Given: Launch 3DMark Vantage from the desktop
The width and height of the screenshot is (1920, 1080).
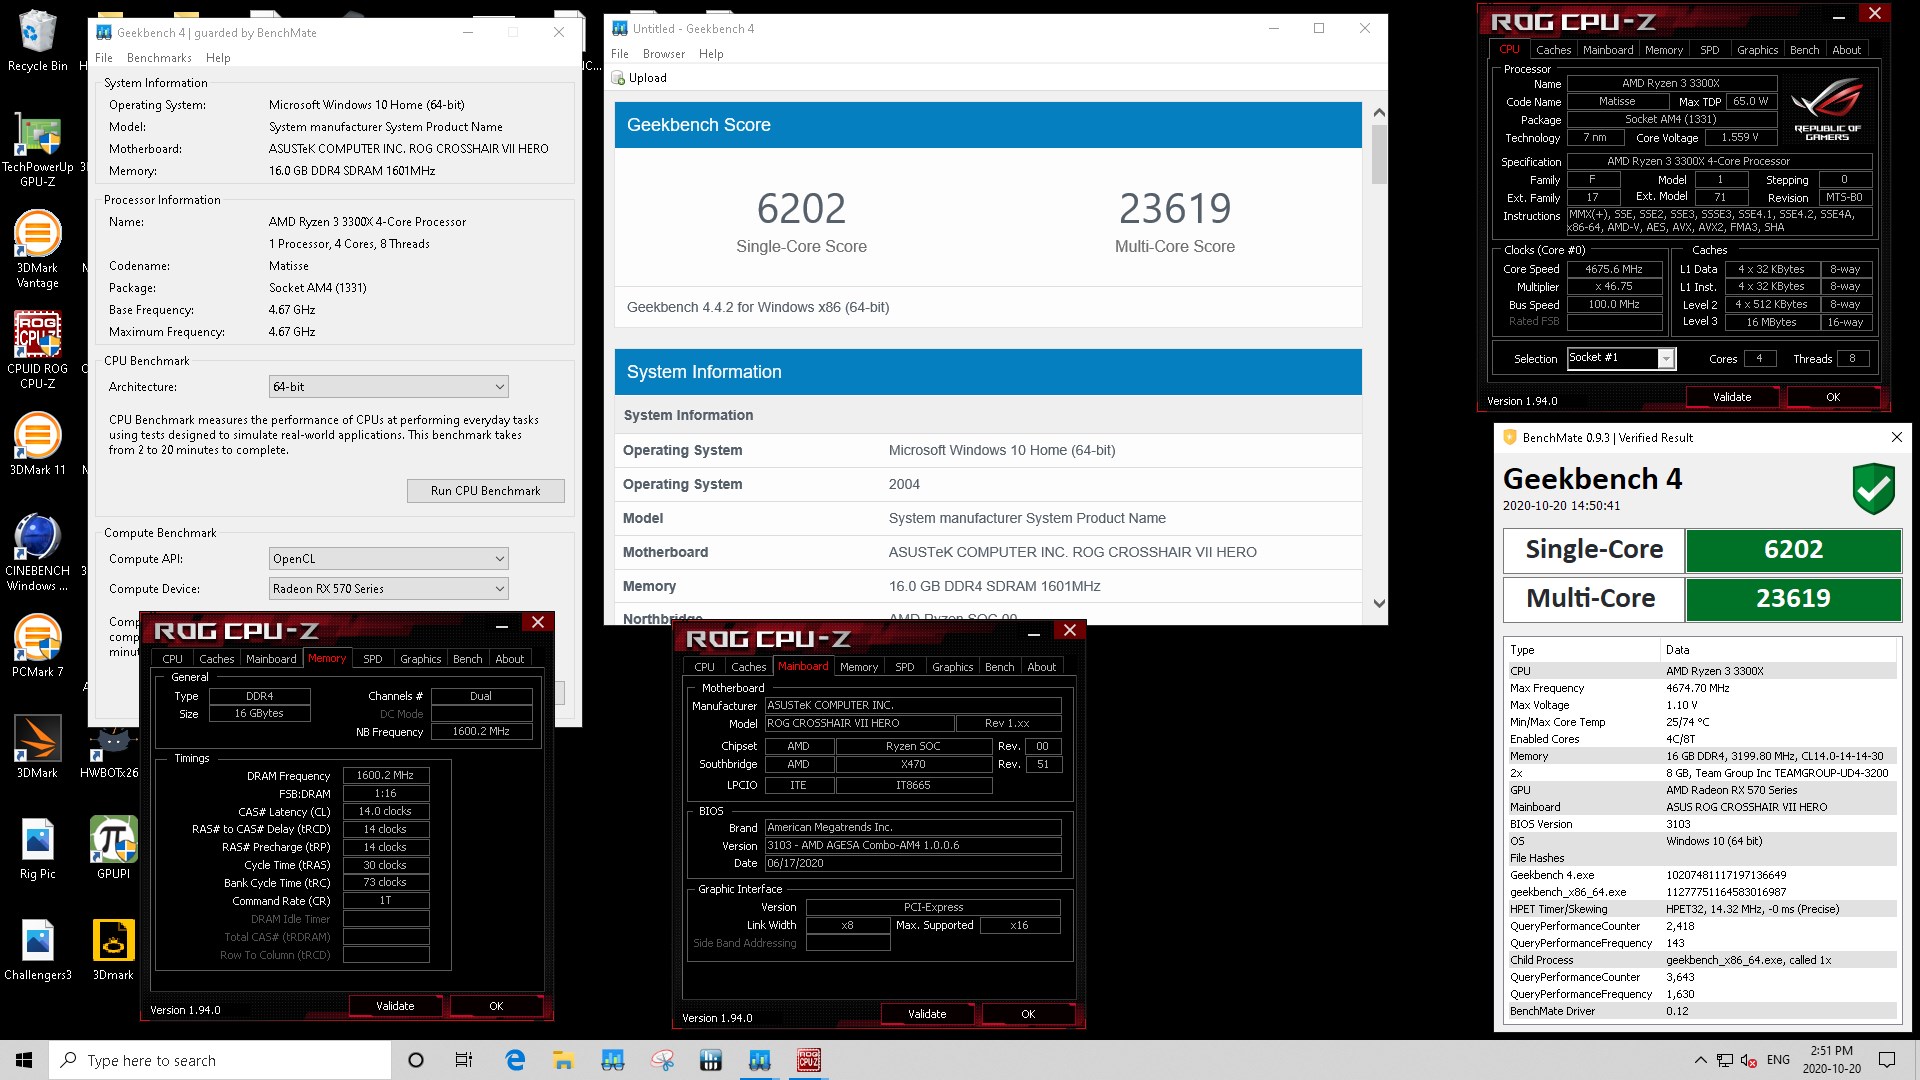Looking at the screenshot, I should pyautogui.click(x=37, y=250).
